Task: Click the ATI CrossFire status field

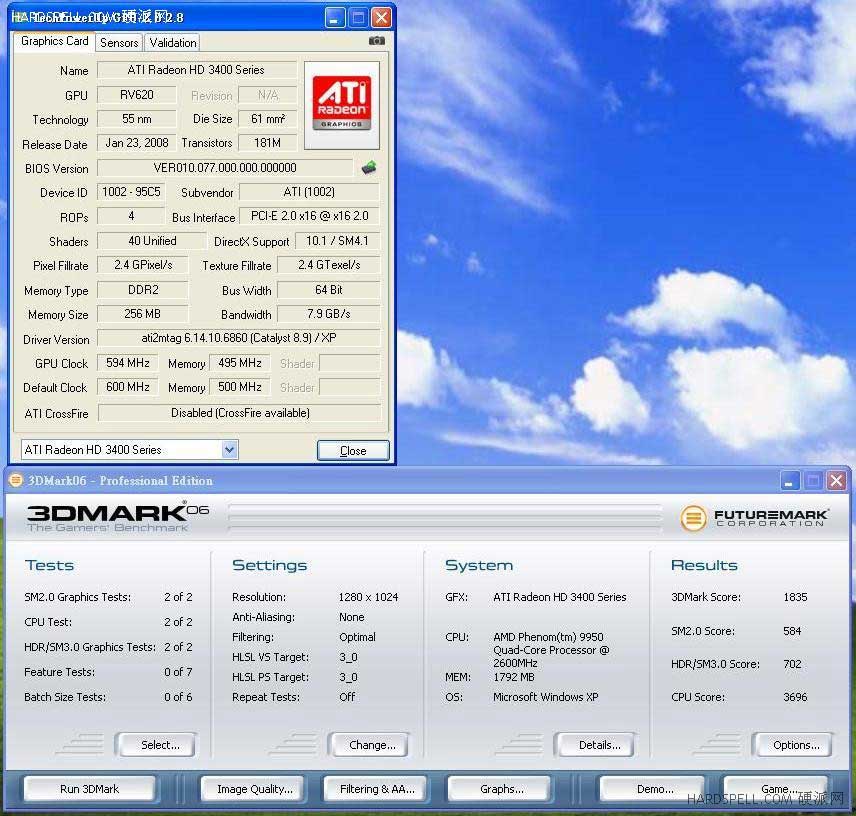Action: pos(240,413)
